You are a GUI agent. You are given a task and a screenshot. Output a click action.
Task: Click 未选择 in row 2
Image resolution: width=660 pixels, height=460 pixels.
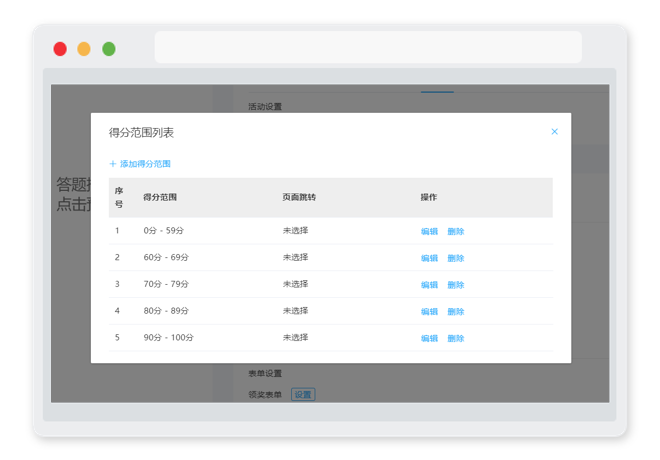[x=295, y=257]
